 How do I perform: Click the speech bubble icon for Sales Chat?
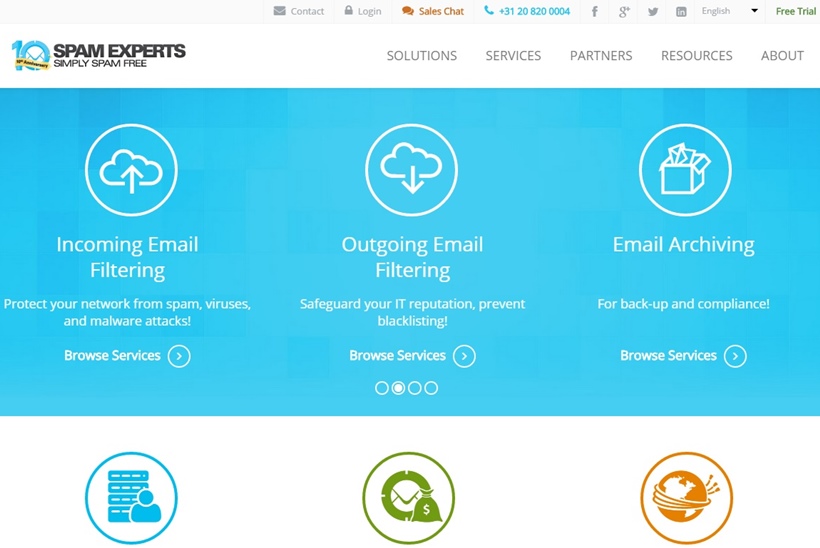[408, 11]
